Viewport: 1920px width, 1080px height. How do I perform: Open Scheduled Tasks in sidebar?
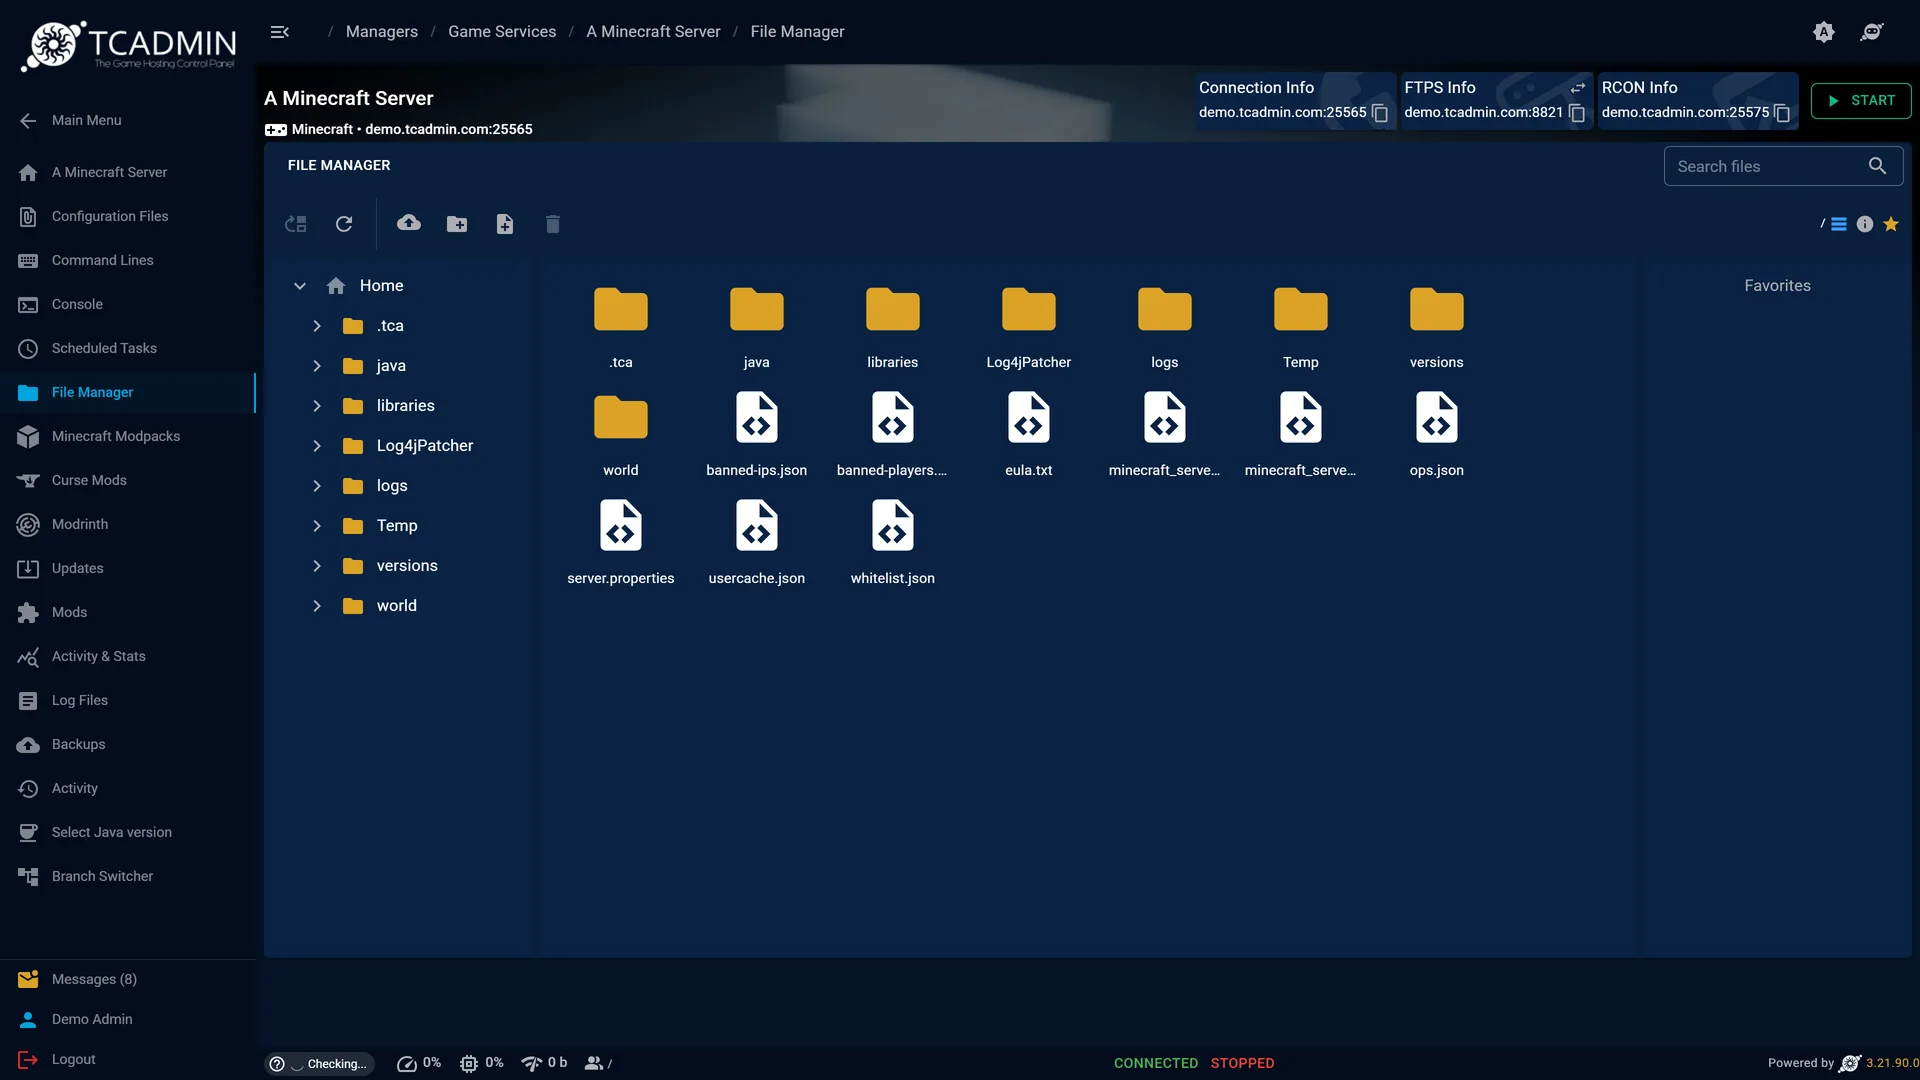coord(128,348)
